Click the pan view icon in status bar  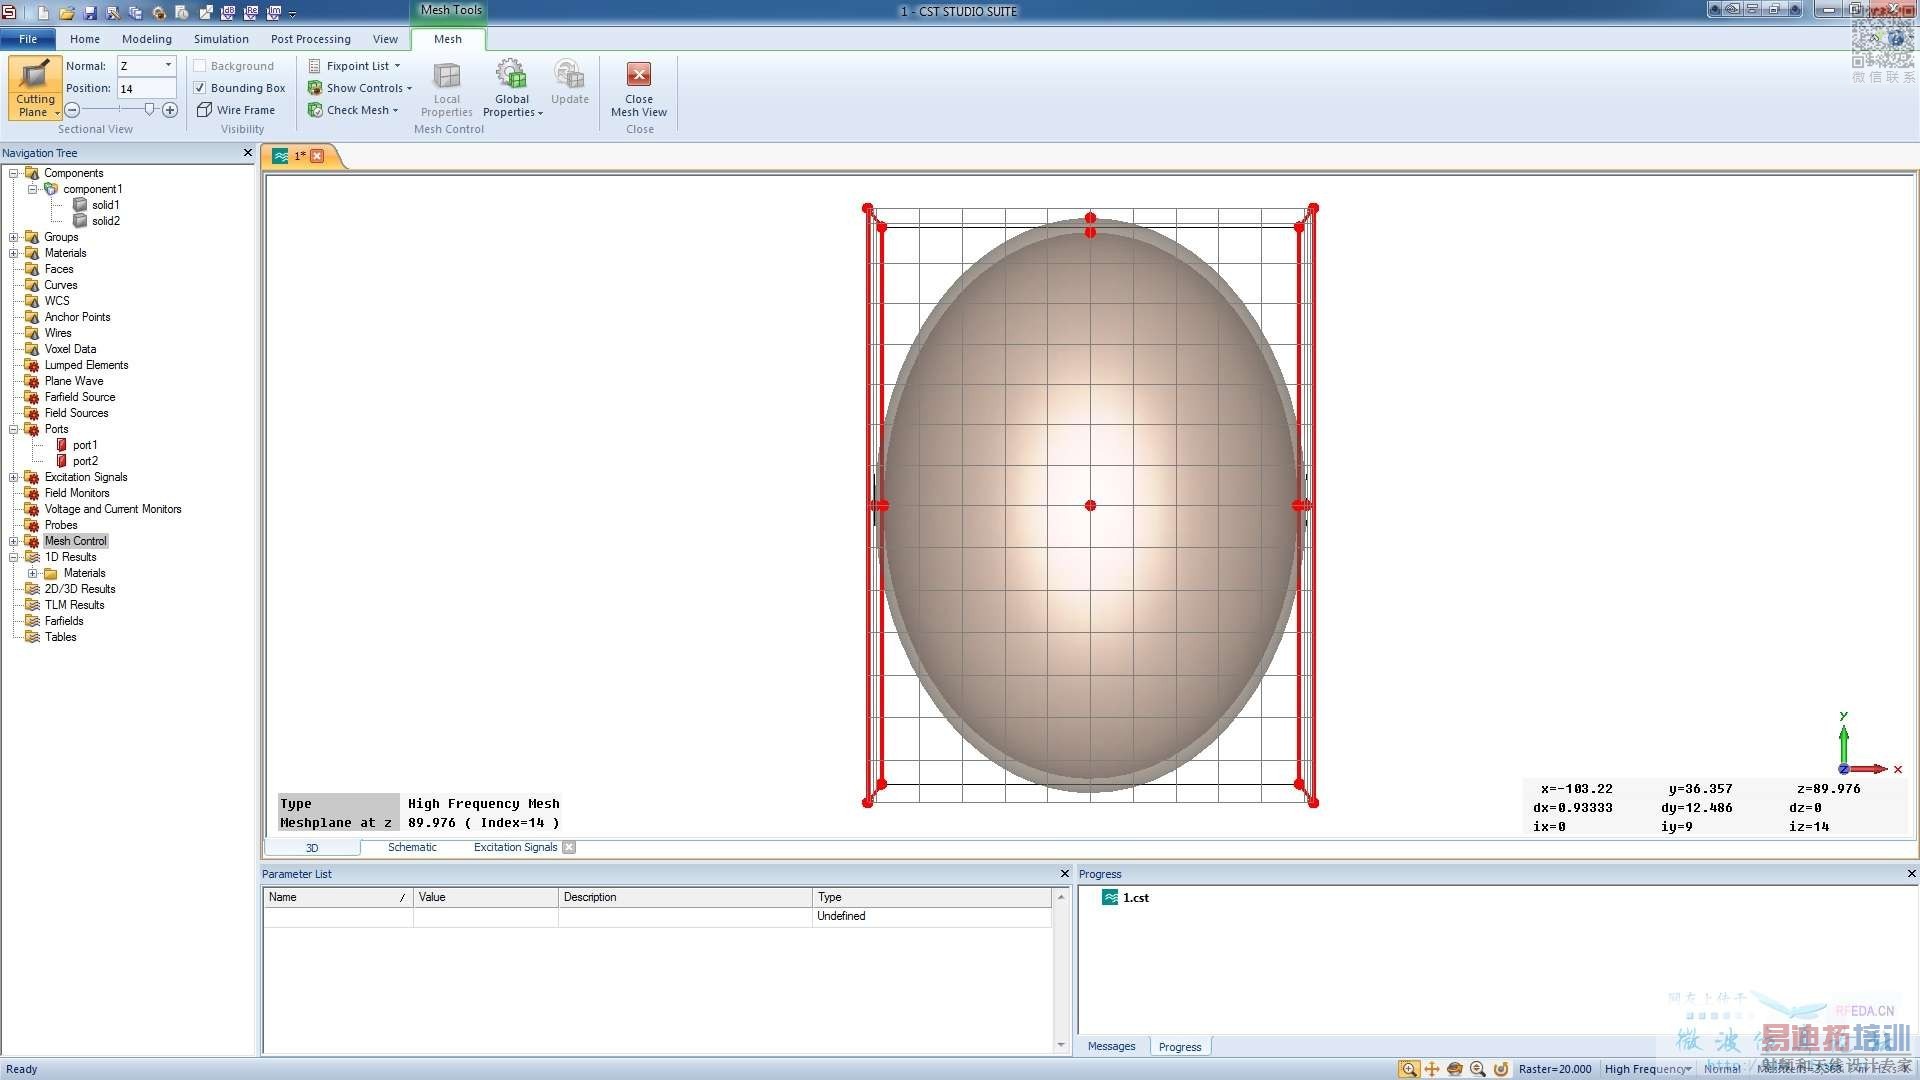point(1432,1069)
